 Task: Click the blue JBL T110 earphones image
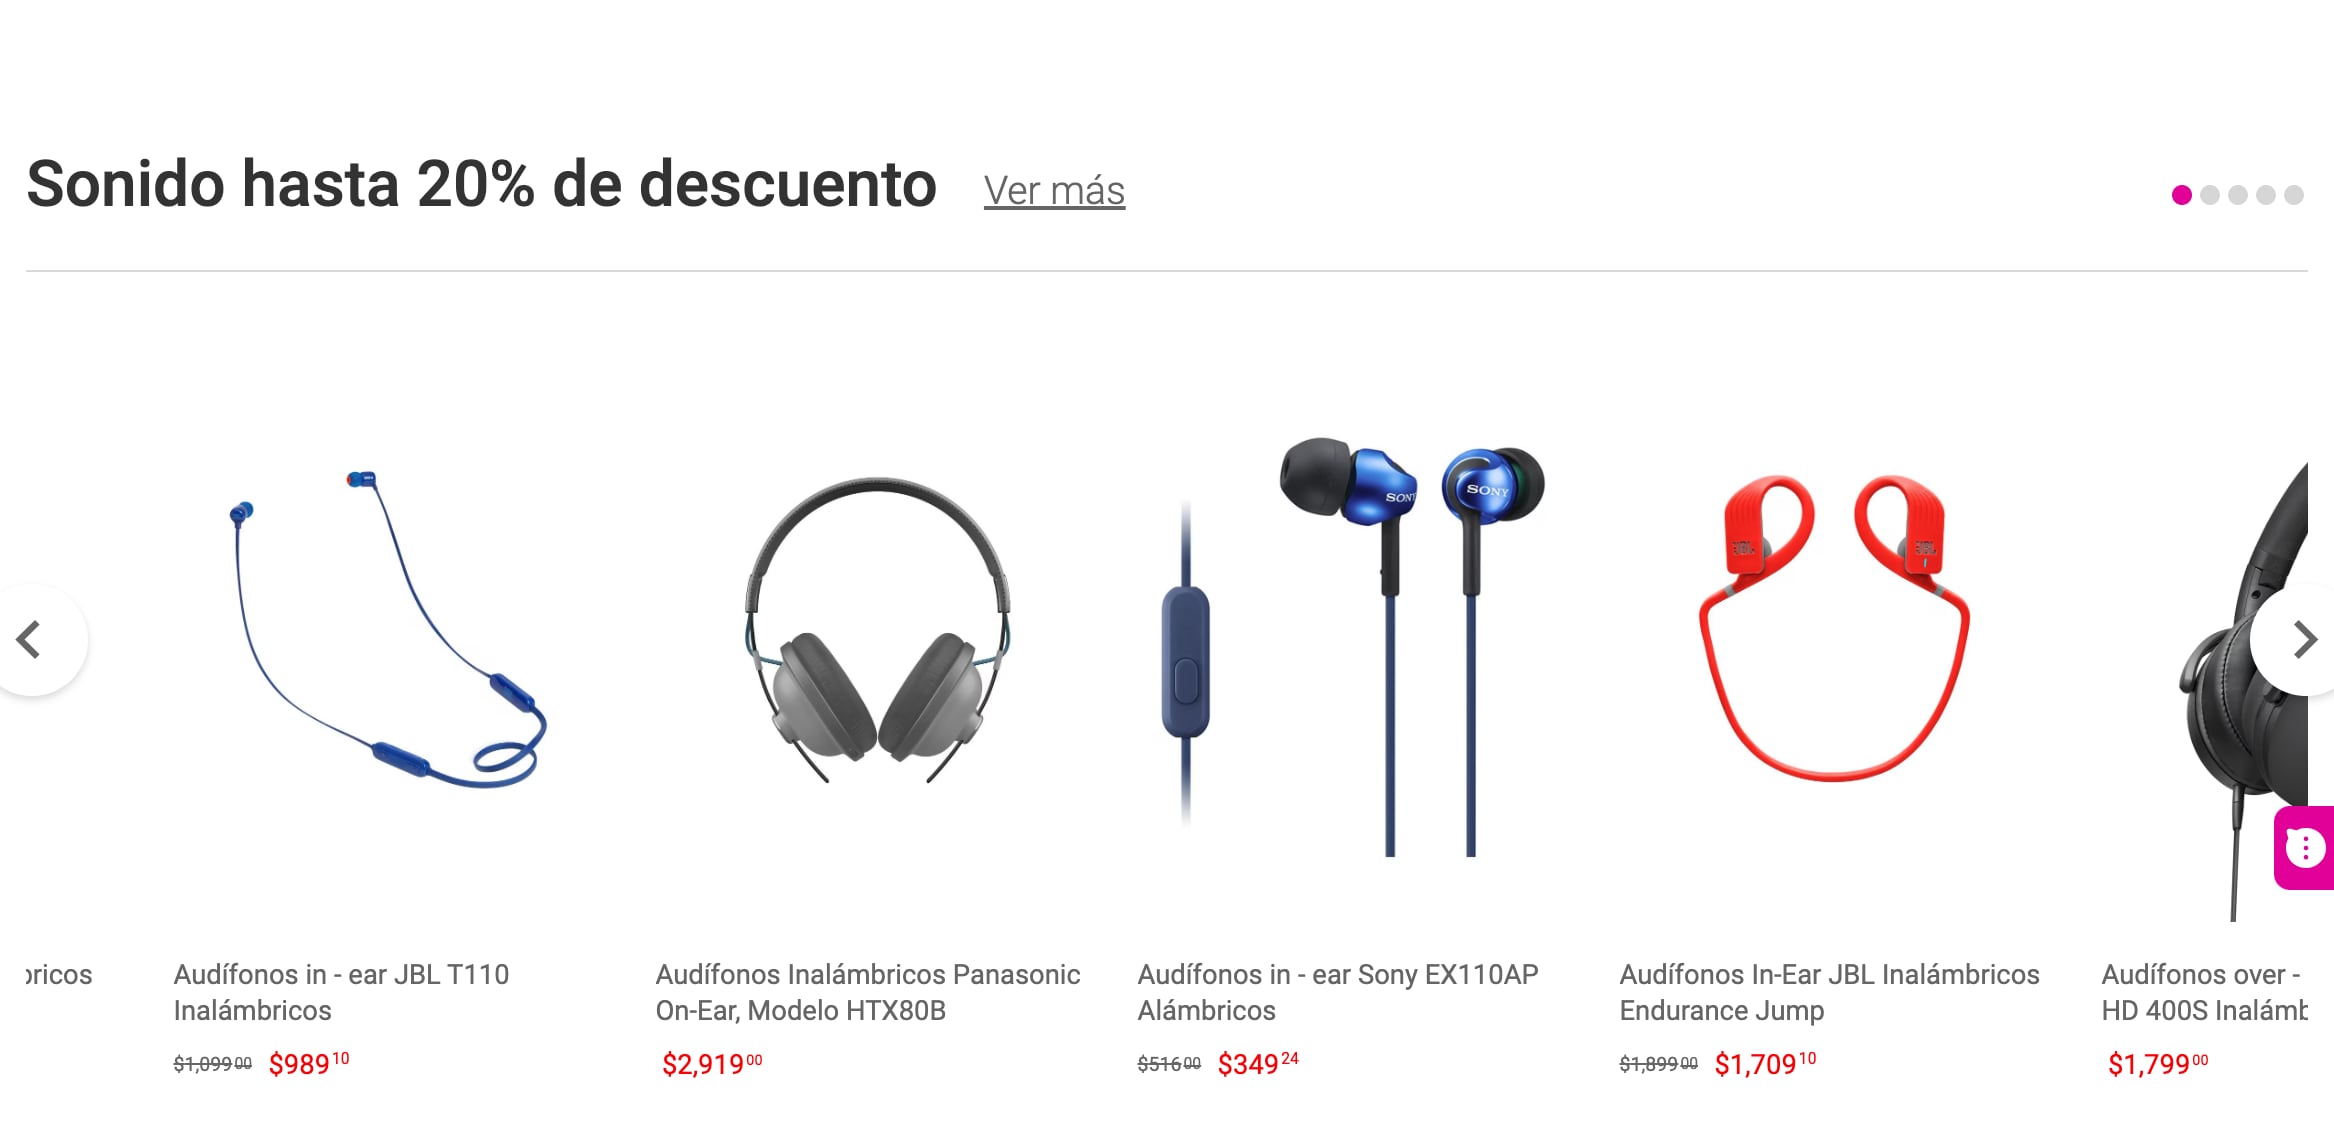(x=388, y=630)
